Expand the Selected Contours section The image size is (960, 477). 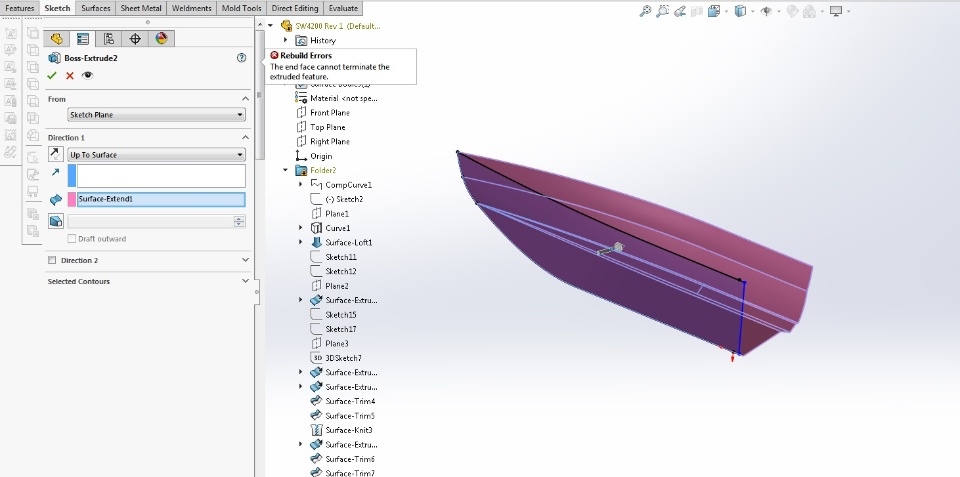[245, 281]
